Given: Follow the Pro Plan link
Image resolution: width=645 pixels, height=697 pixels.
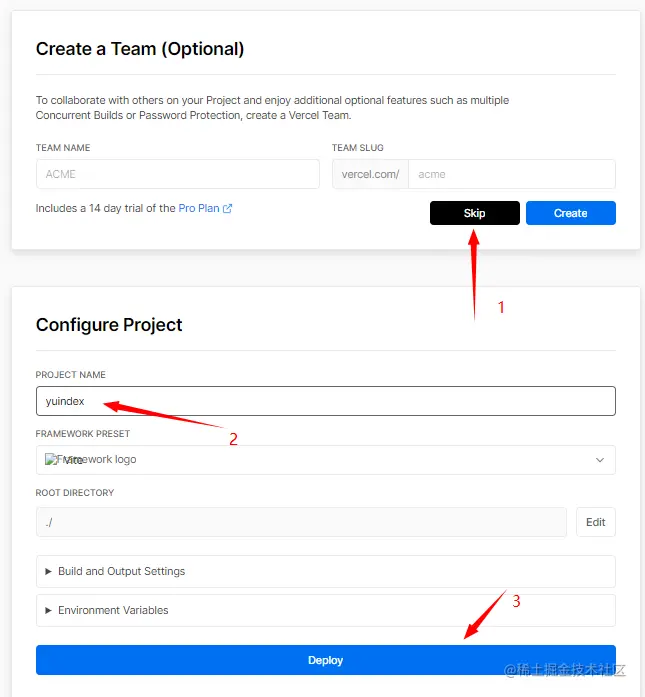Looking at the screenshot, I should click(x=199, y=209).
